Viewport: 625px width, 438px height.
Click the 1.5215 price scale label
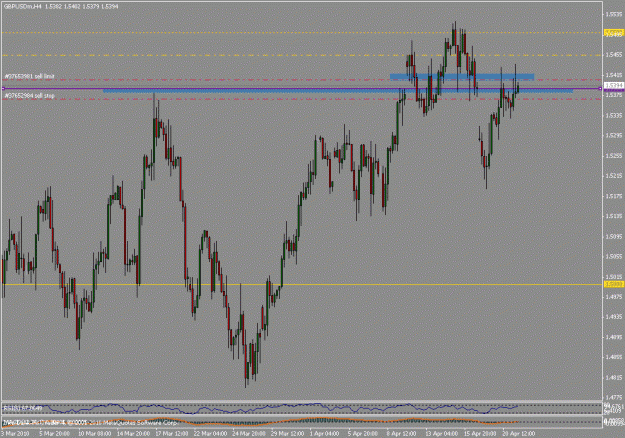pos(614,176)
